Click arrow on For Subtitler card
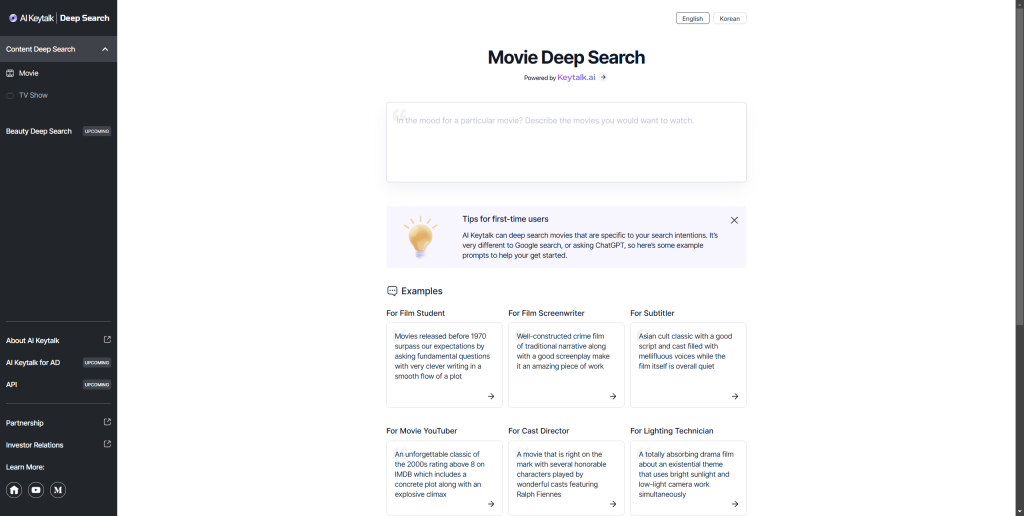This screenshot has width=1024, height=516. pos(735,396)
